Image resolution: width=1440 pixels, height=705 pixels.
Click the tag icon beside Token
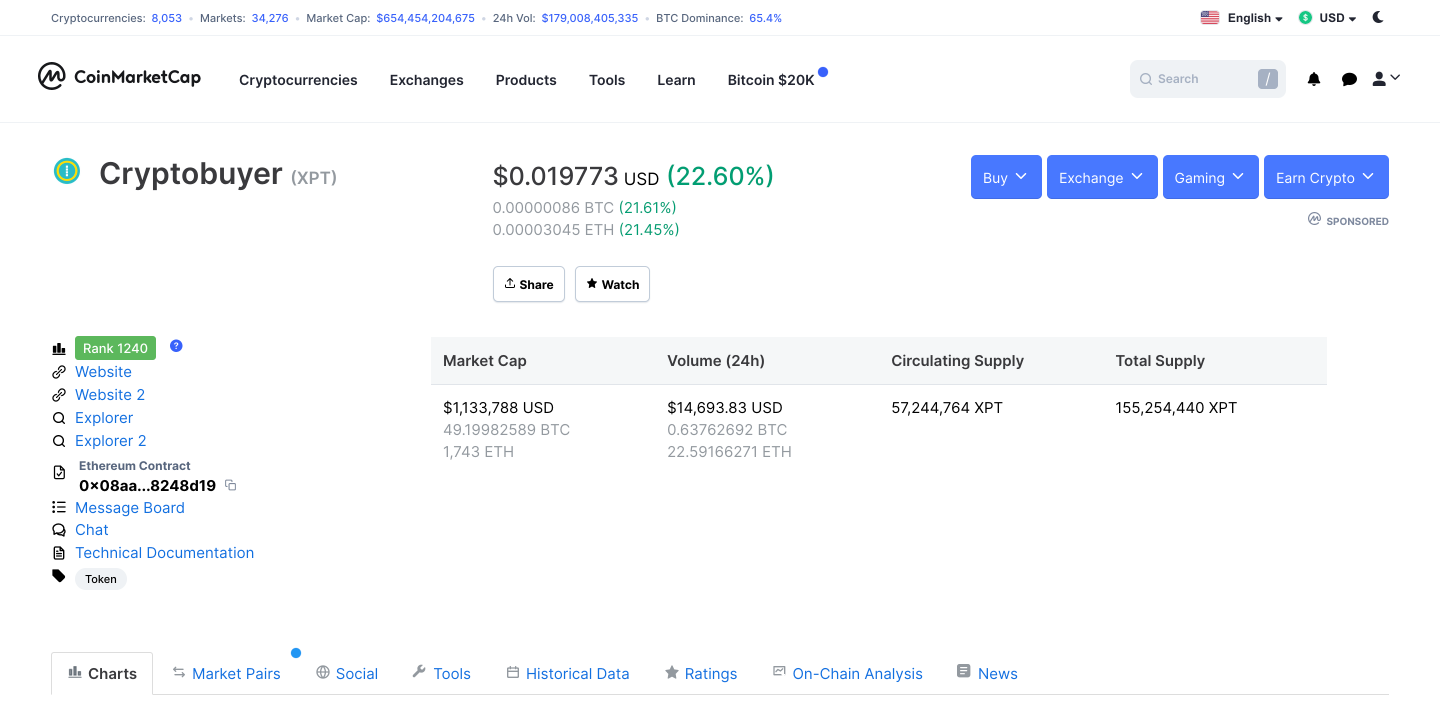(x=59, y=576)
